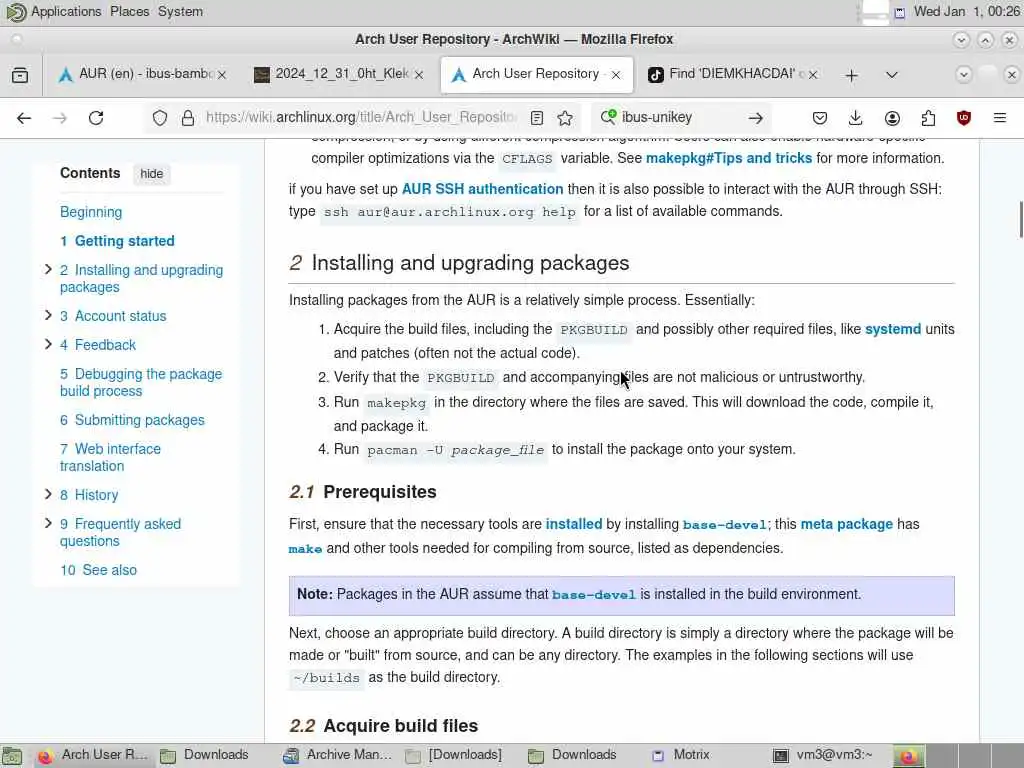The width and height of the screenshot is (1024, 768).
Task: Show site security padlock info
Action: click(188, 118)
